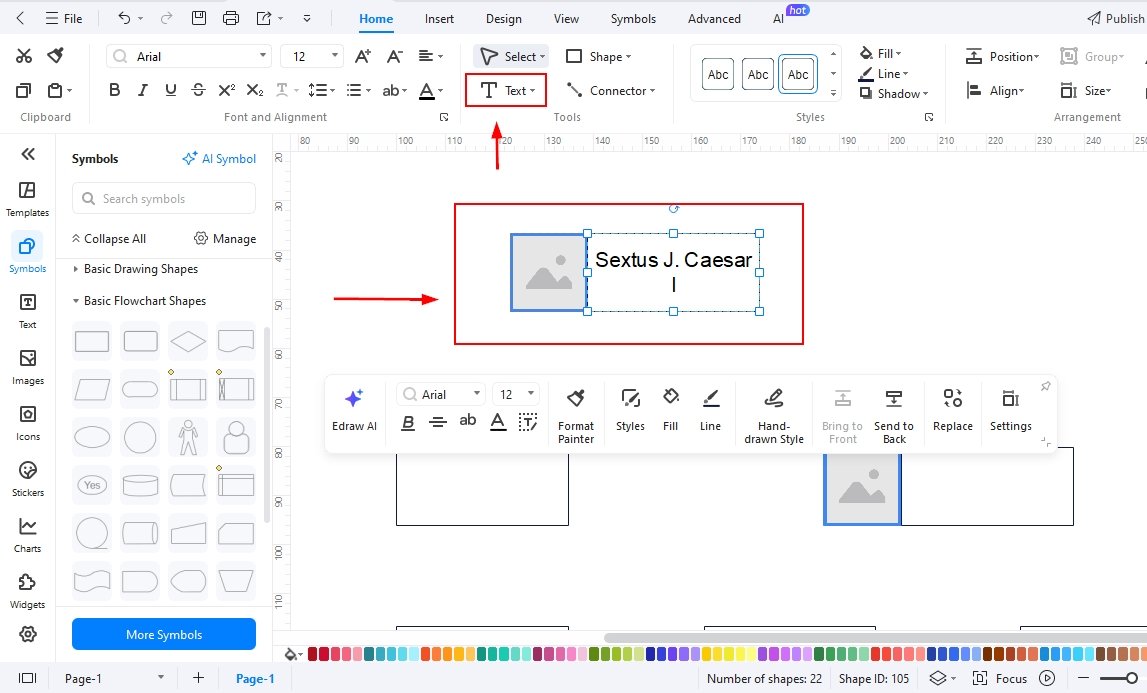Click Collapse All in Symbols panel
The height and width of the screenshot is (693, 1147).
pyautogui.click(x=108, y=239)
